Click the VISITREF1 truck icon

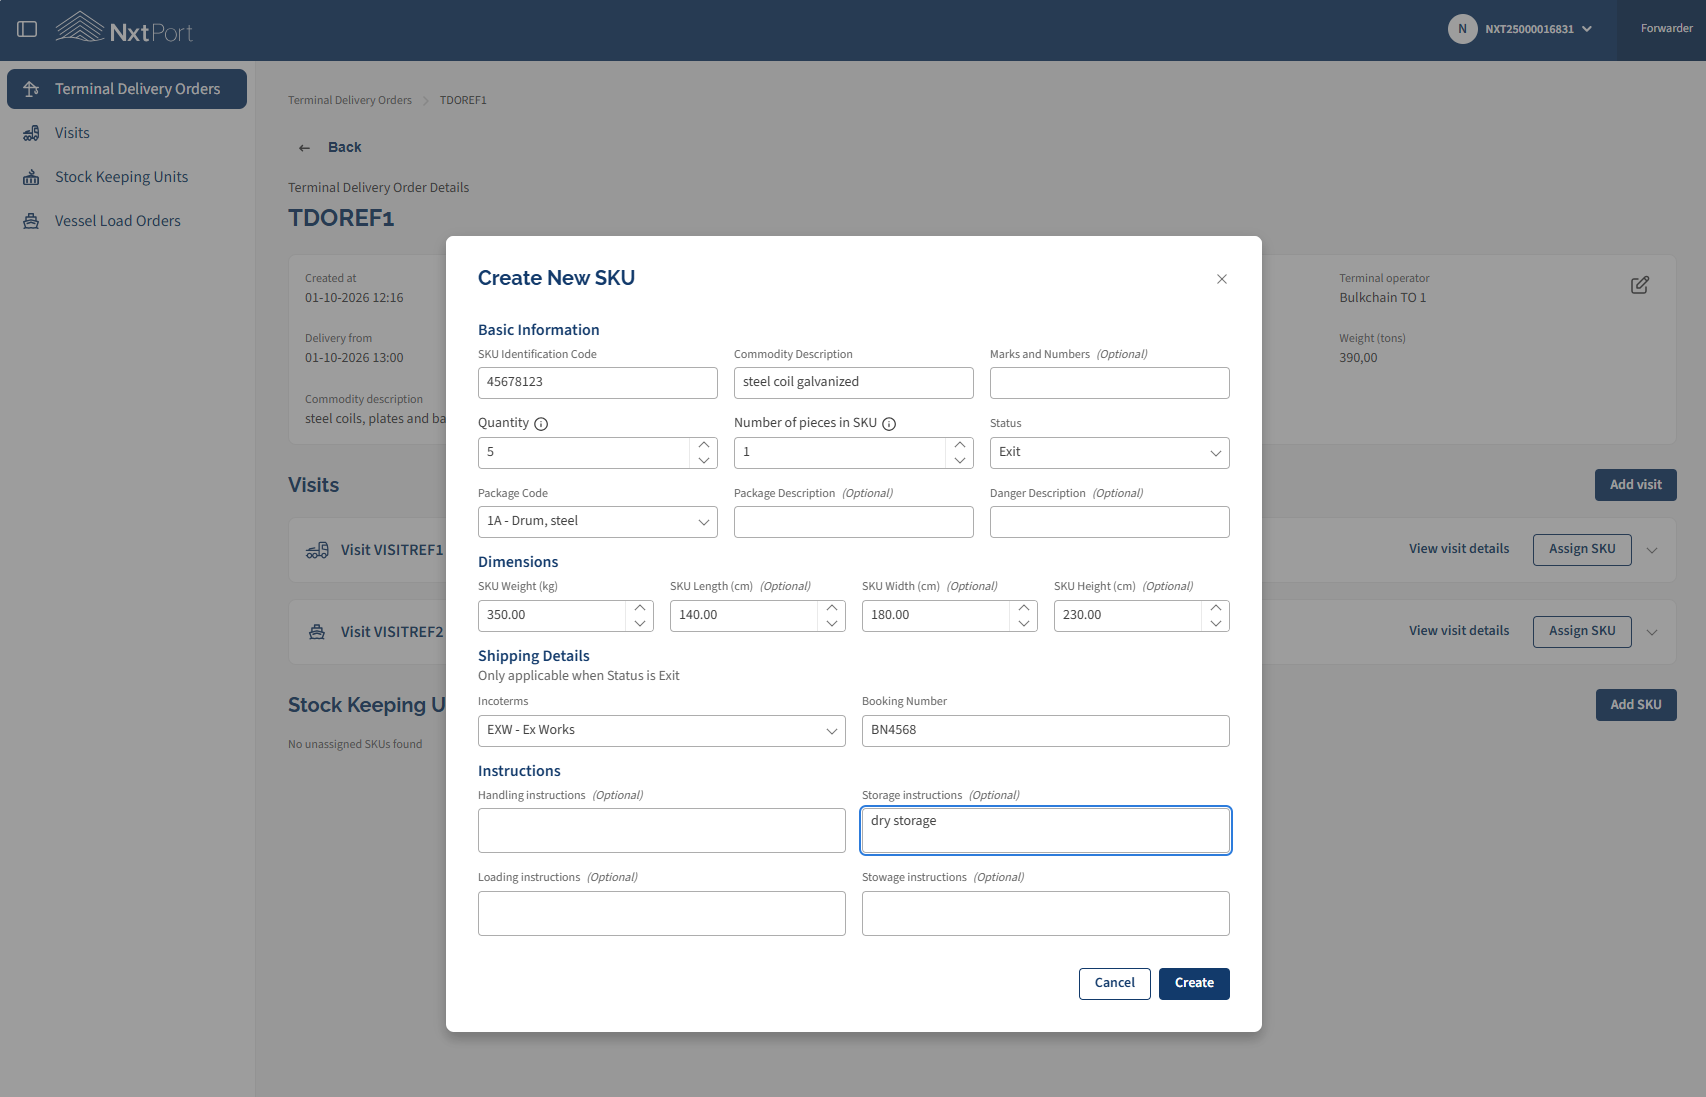coord(317,550)
